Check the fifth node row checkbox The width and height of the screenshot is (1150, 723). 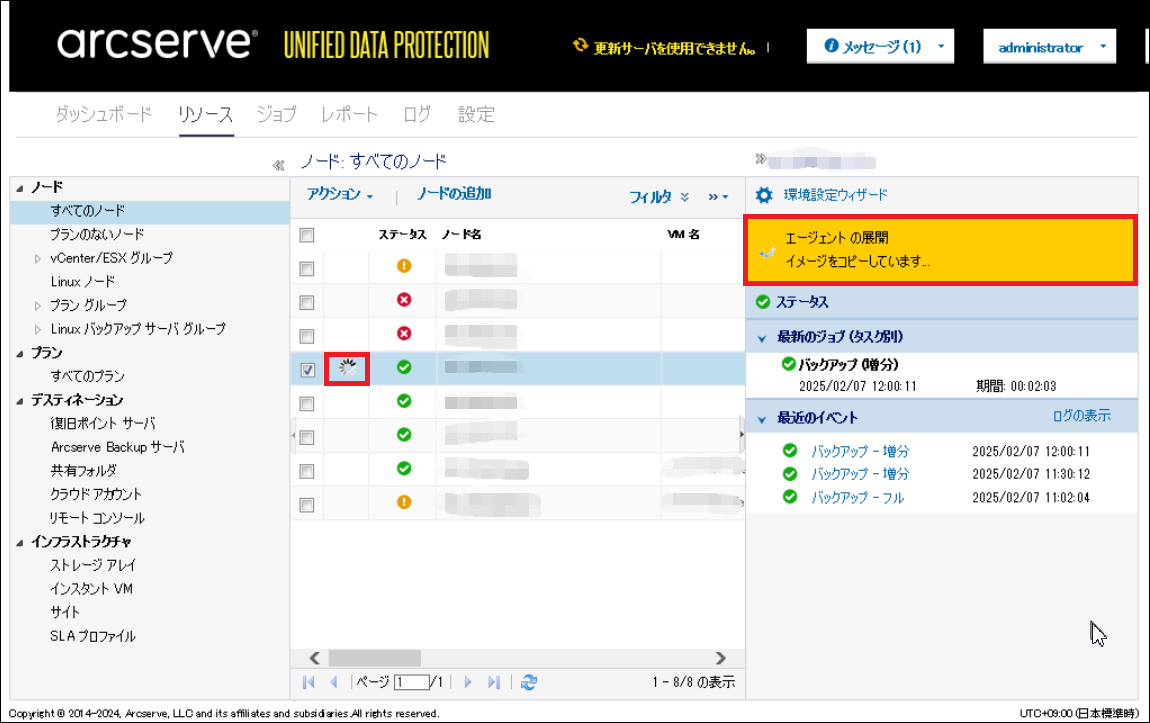coord(307,404)
